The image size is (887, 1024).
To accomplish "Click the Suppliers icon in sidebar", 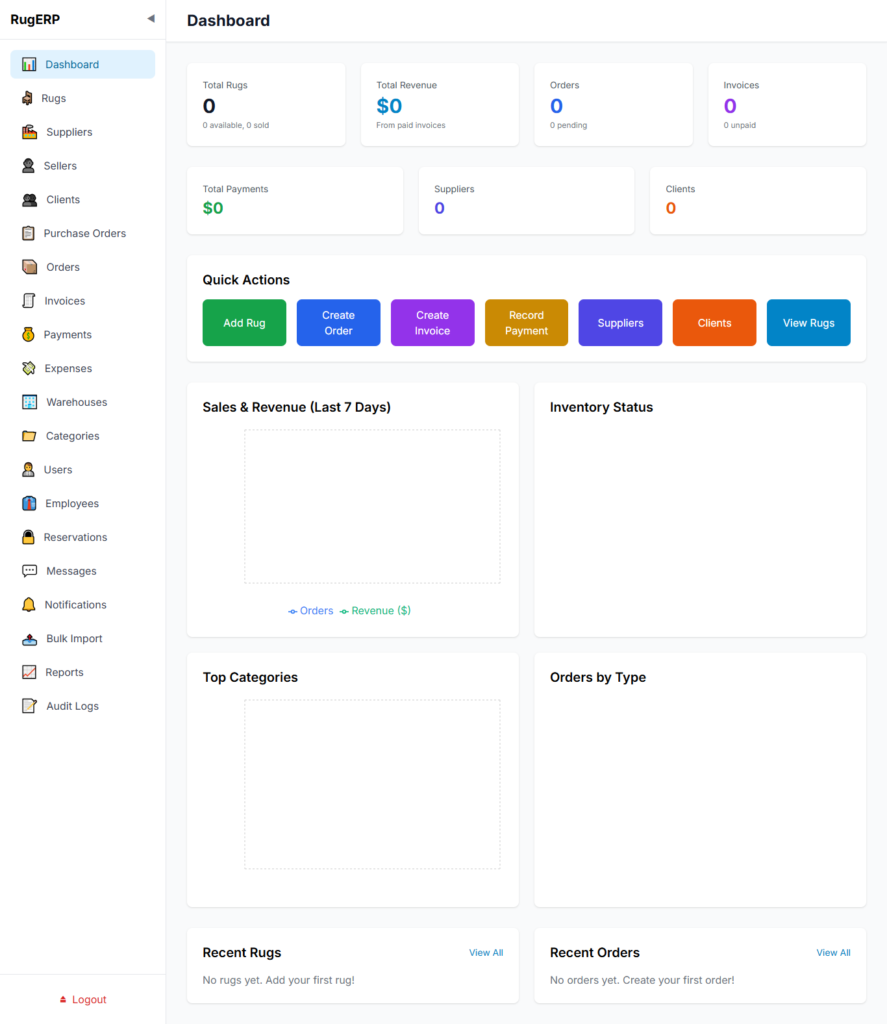I will (29, 132).
